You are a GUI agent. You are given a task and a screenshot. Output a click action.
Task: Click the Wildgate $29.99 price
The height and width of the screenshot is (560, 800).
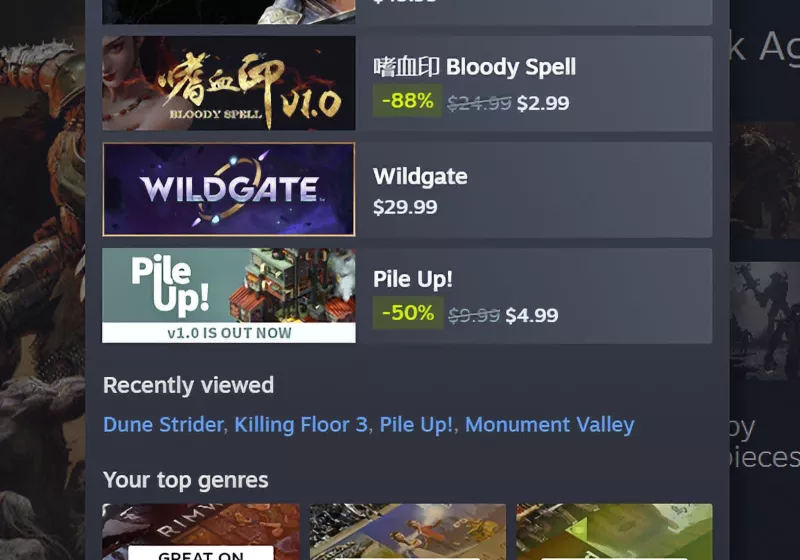click(405, 207)
